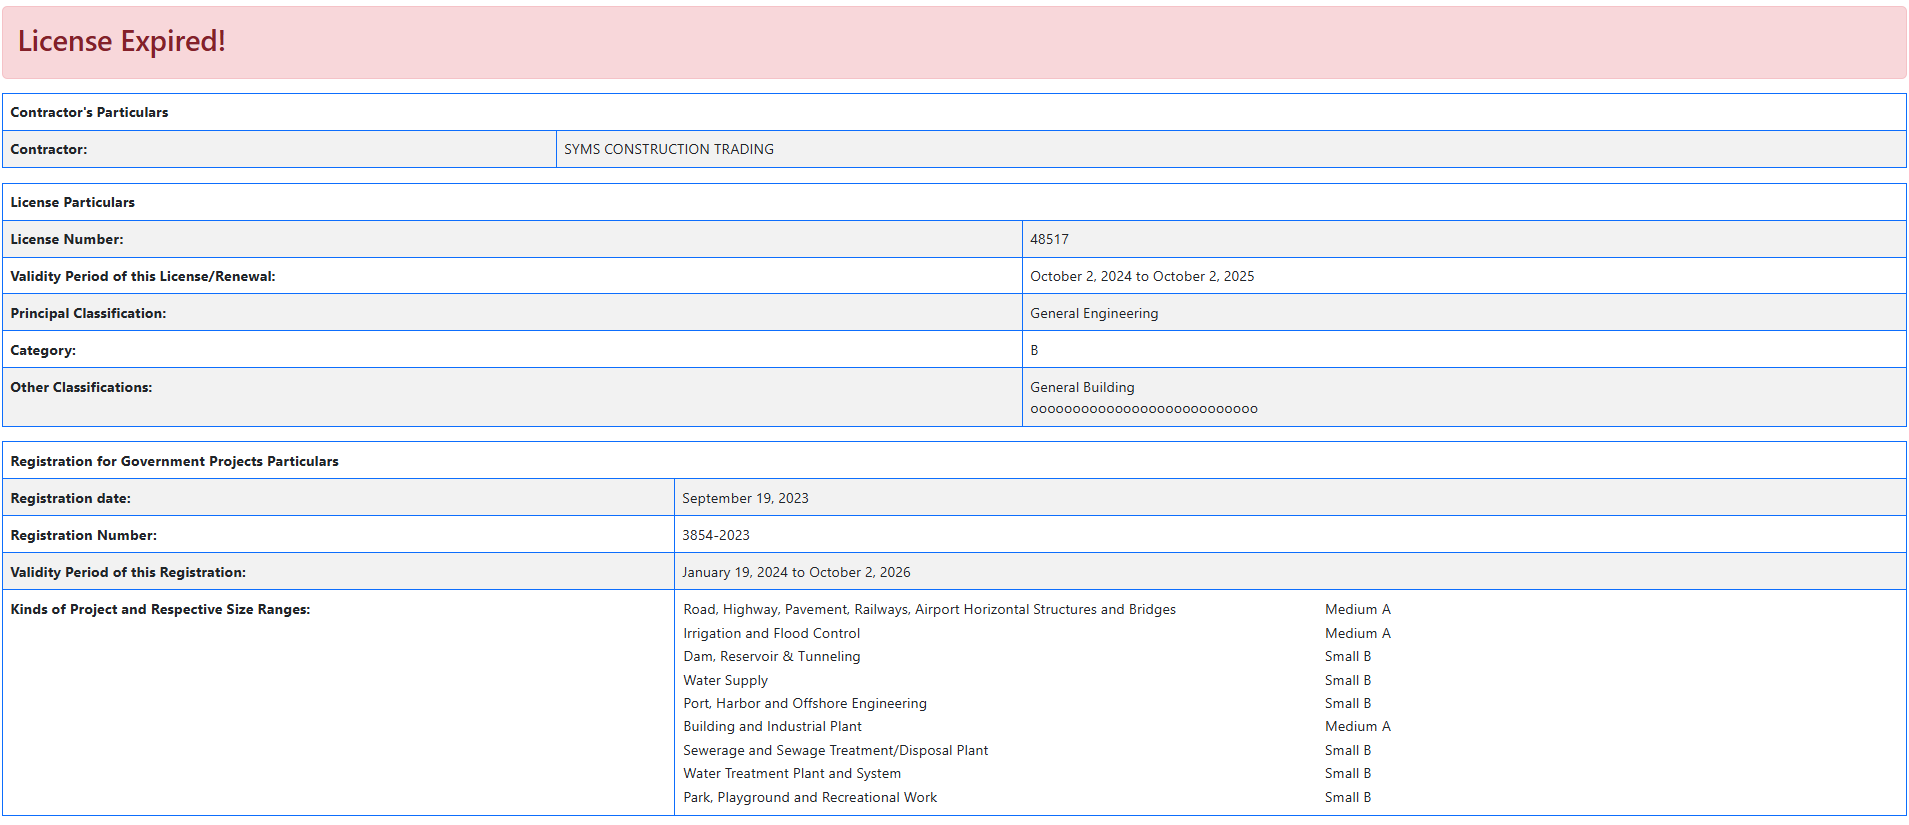Click the Water Supply project kind

point(725,680)
